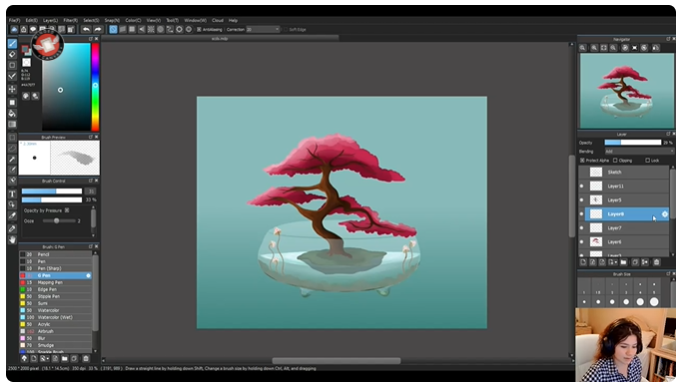
Task: Click the Ooze slider handle
Action: tap(57, 221)
